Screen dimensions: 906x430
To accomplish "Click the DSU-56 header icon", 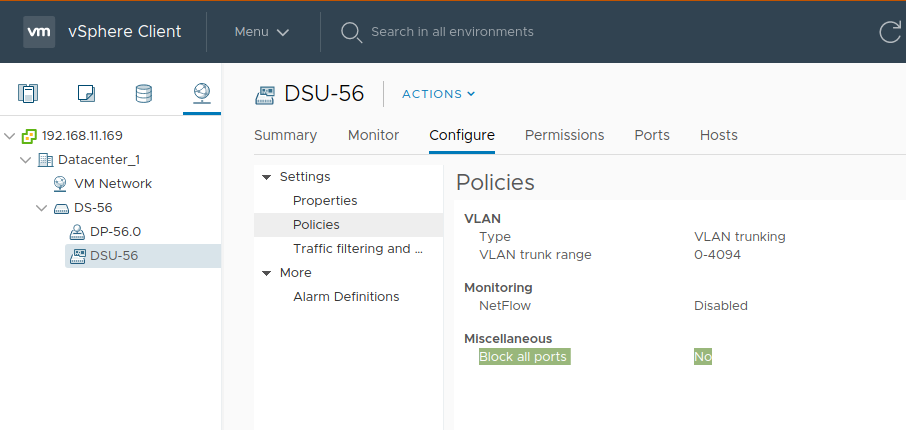I will point(265,95).
